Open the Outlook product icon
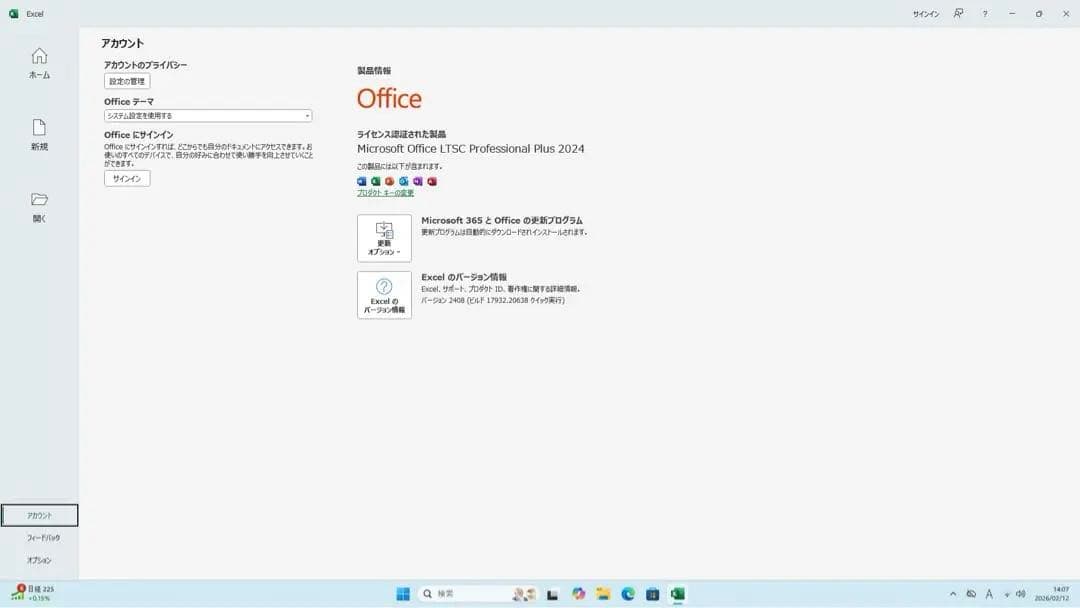The image size is (1080, 608). (x=404, y=180)
